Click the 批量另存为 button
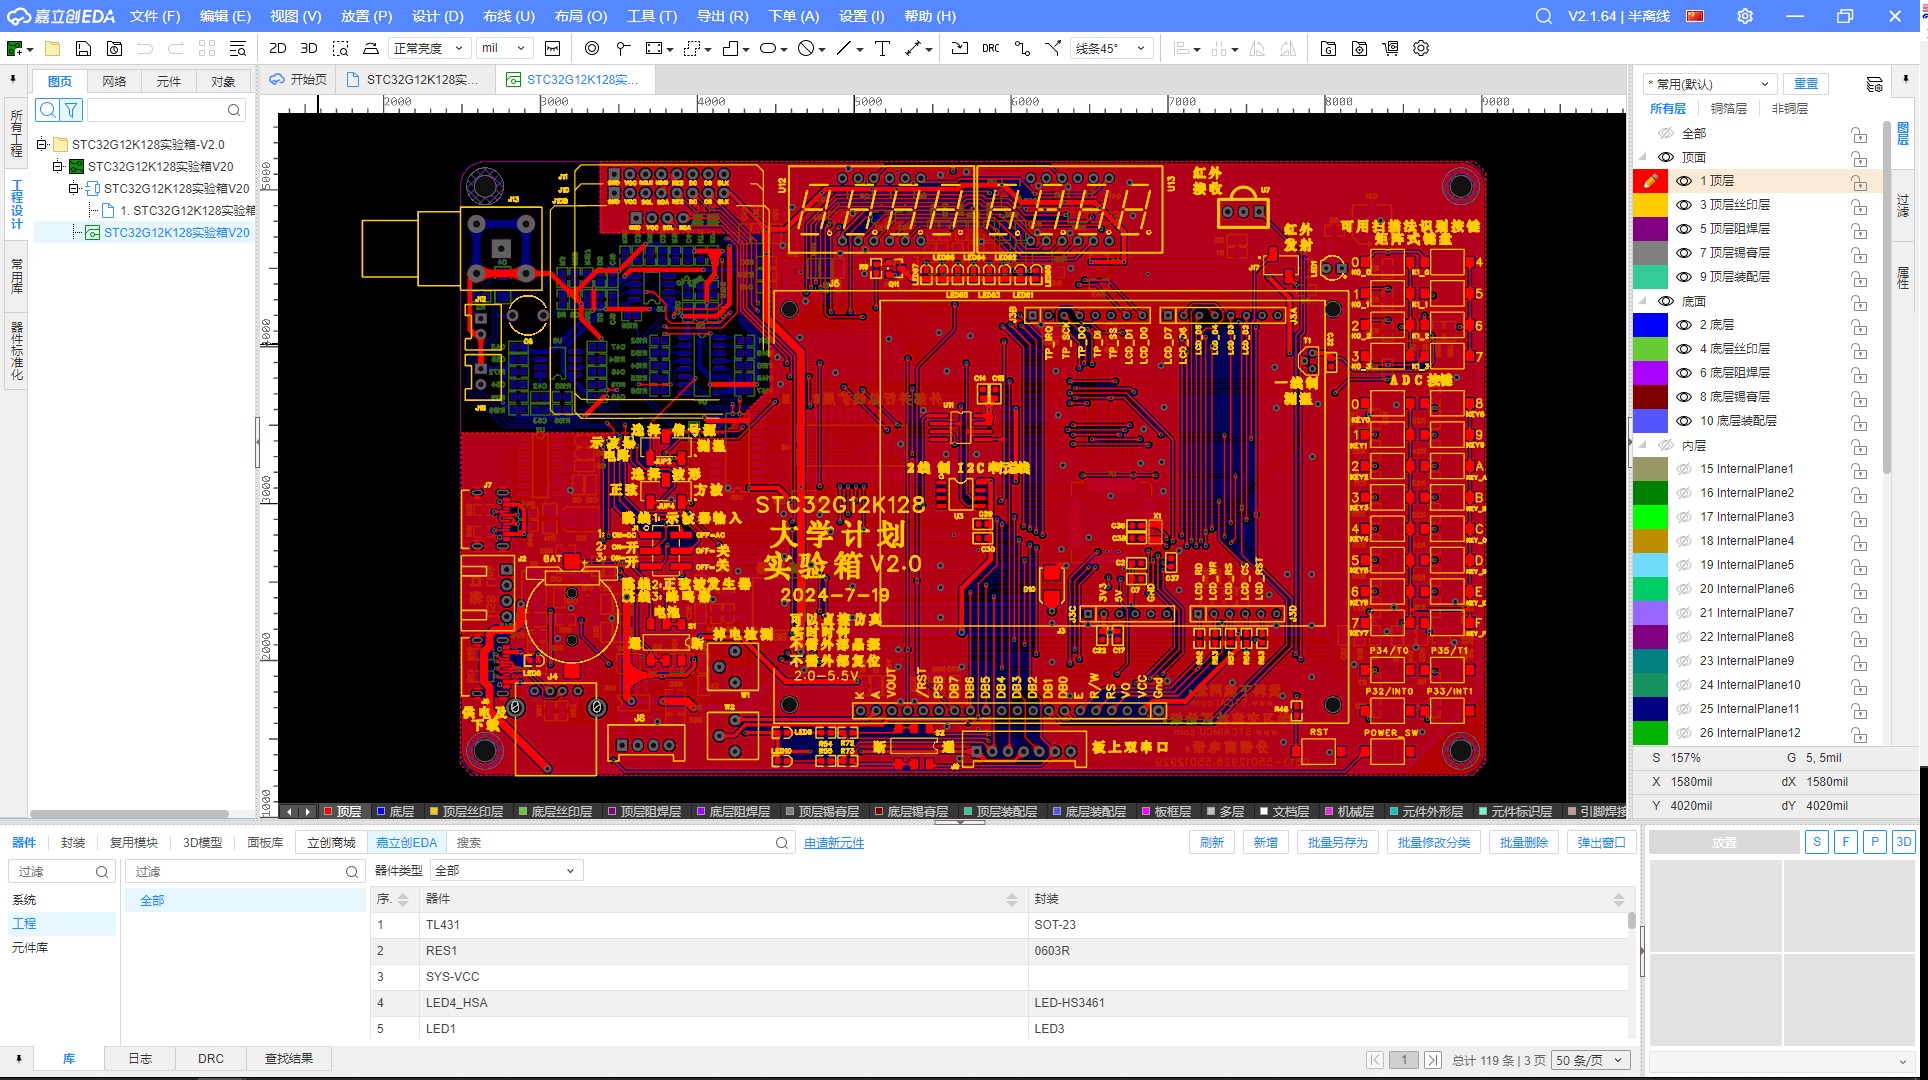Viewport: 1928px width, 1080px height. [x=1337, y=842]
